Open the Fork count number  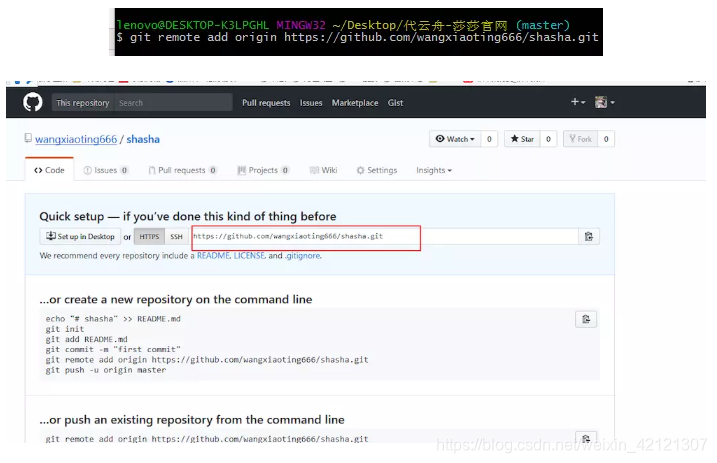[x=606, y=139]
